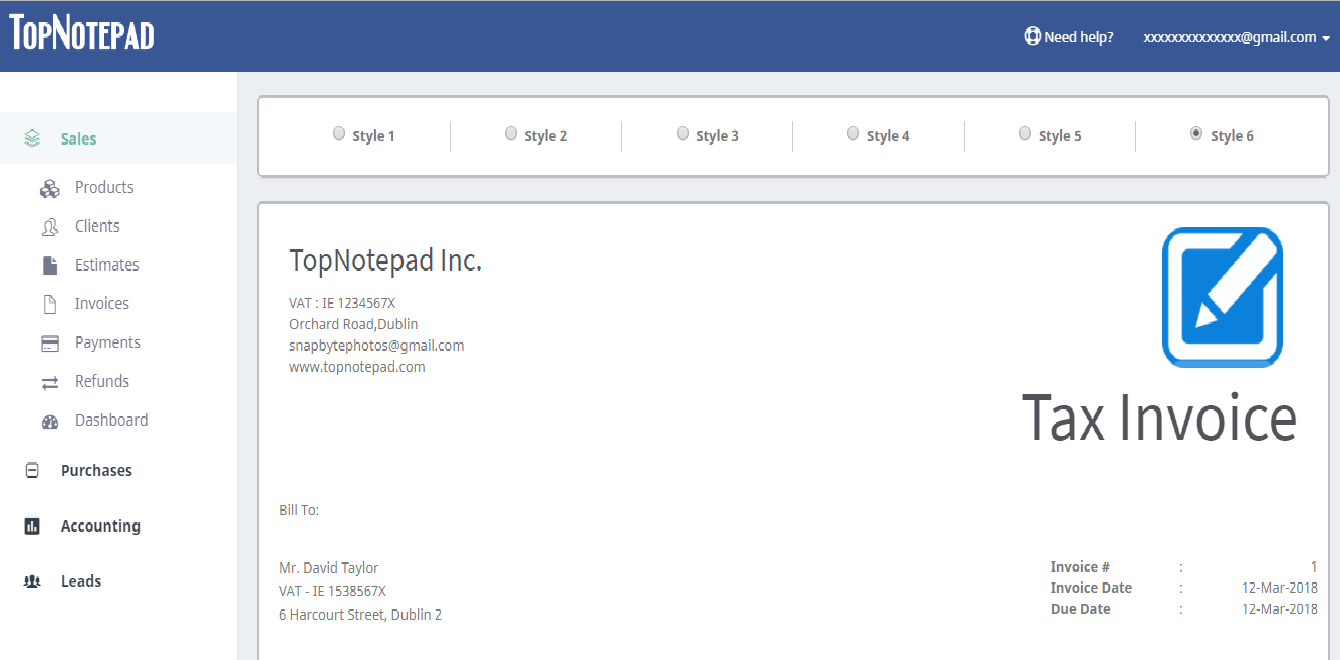Click client VAT - IE 1538567X
The height and width of the screenshot is (660, 1340).
click(x=332, y=591)
